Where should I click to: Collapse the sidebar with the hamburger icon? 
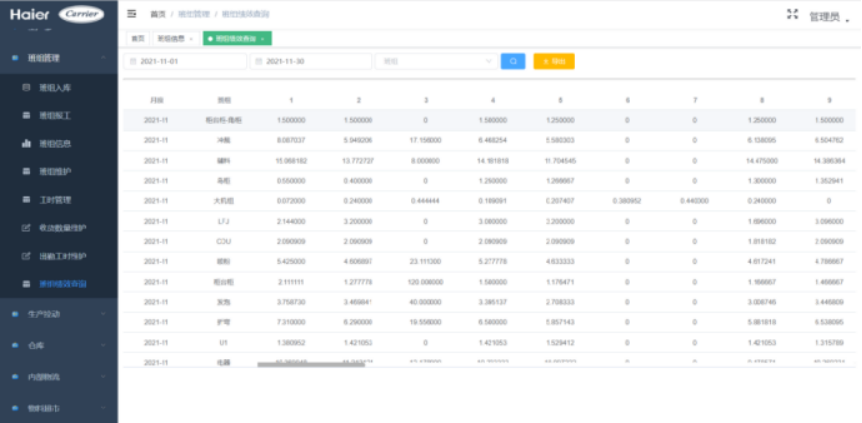131,14
